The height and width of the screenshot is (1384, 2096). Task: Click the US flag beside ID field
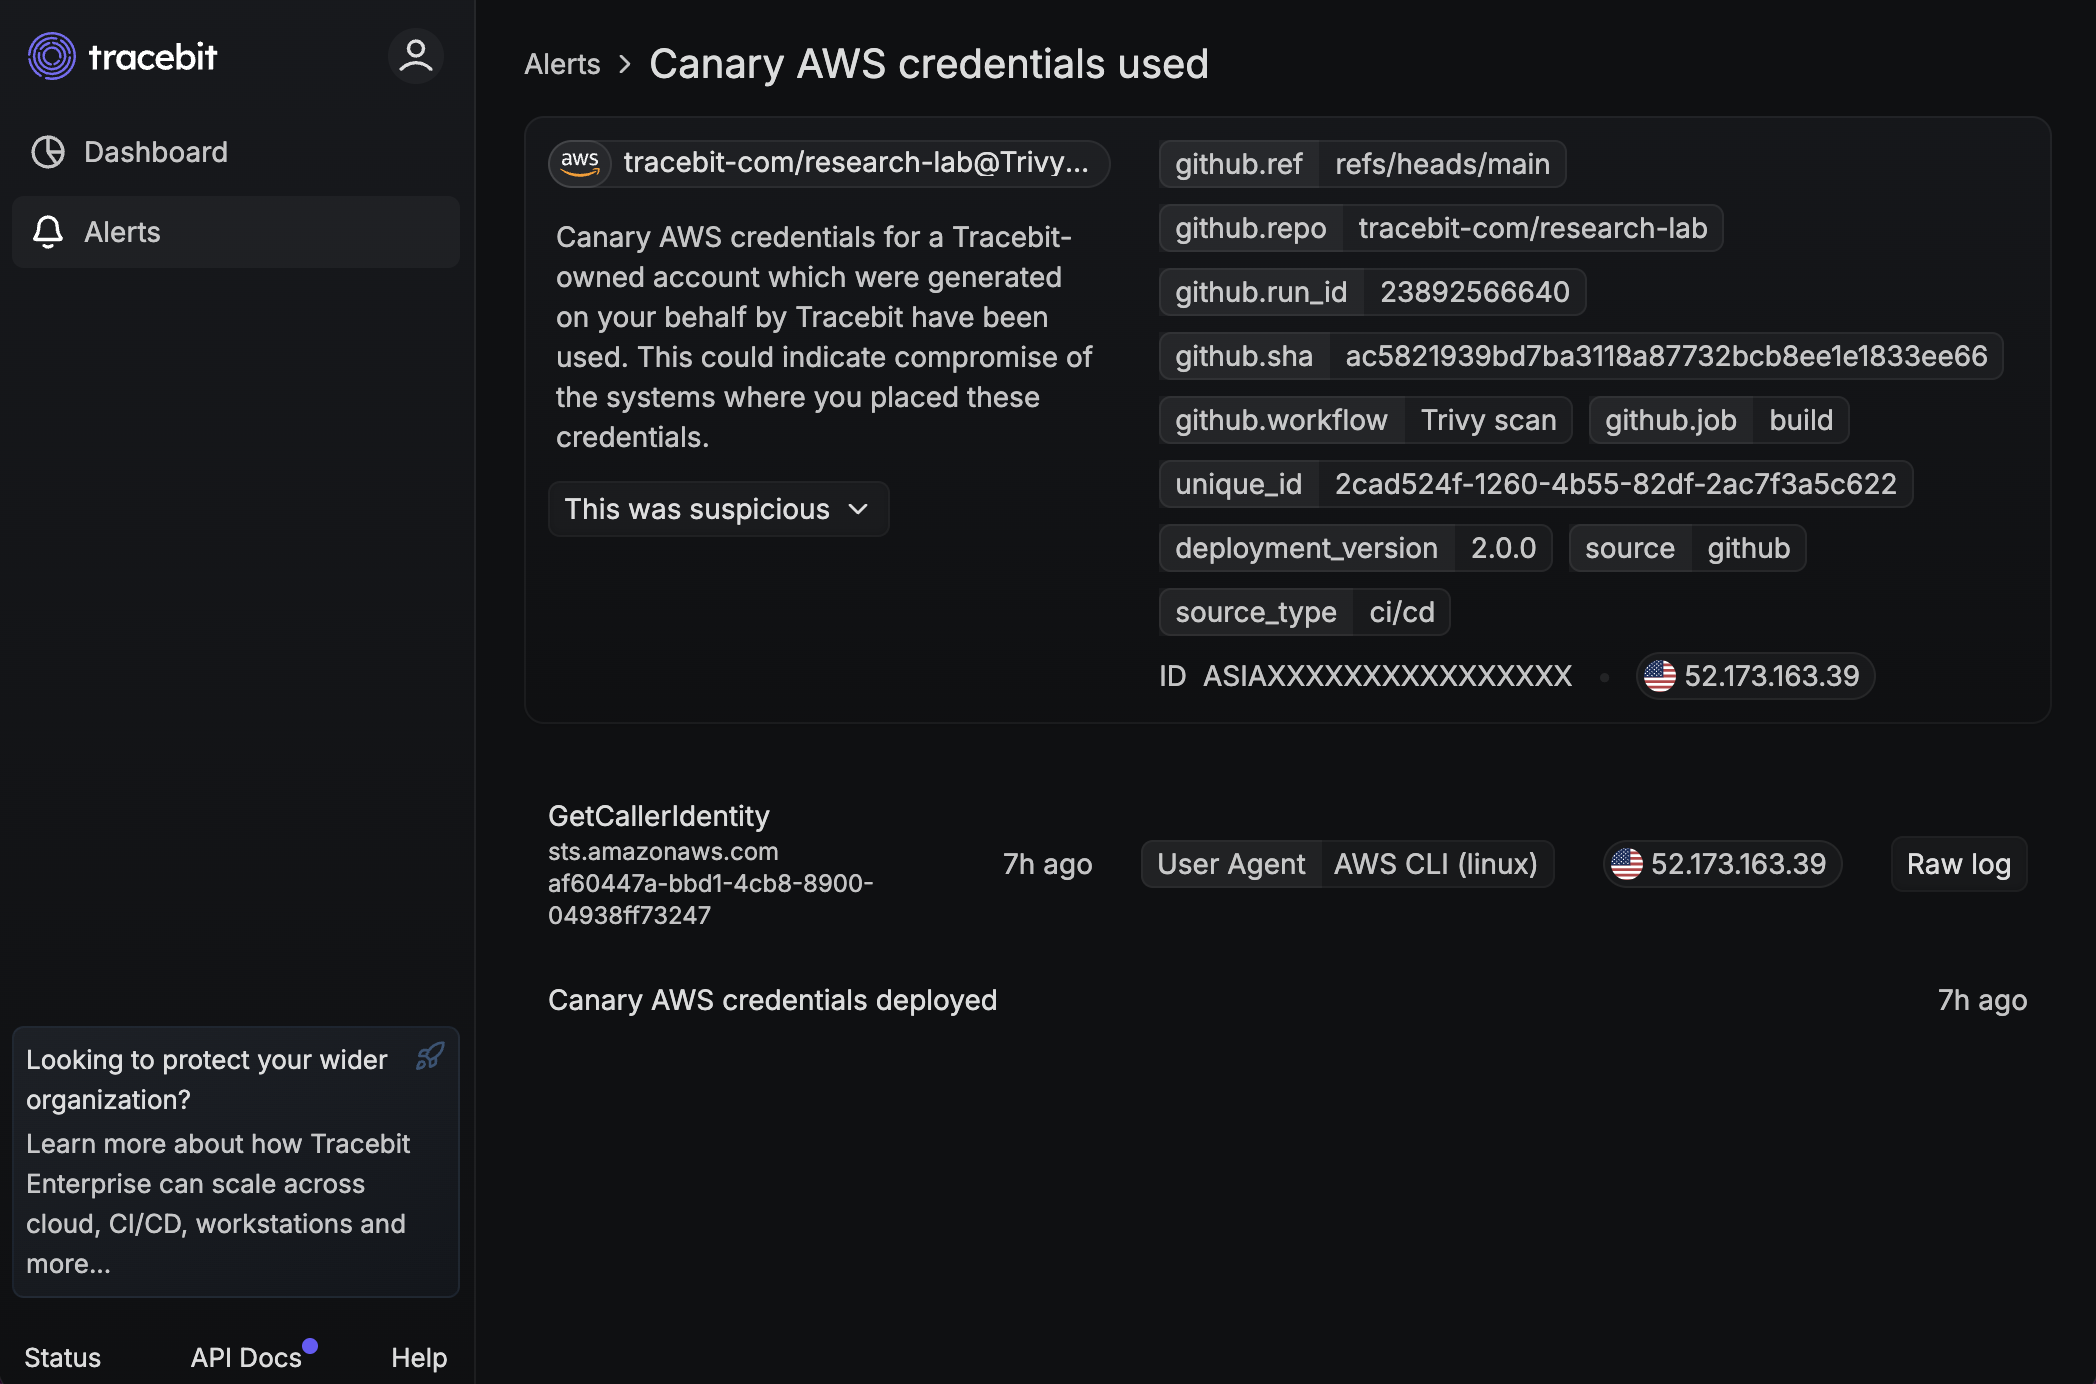(x=1660, y=676)
